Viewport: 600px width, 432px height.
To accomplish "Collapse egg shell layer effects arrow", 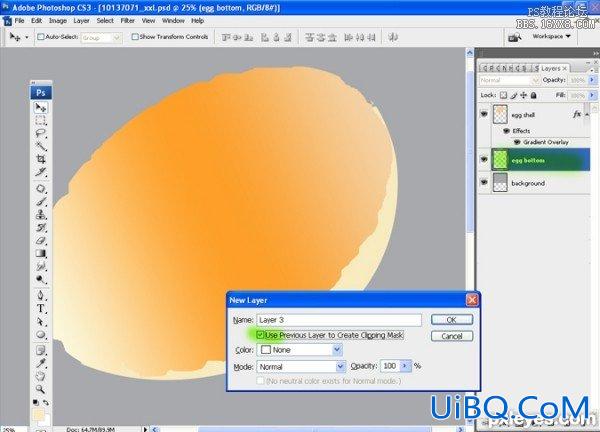I will 587,114.
